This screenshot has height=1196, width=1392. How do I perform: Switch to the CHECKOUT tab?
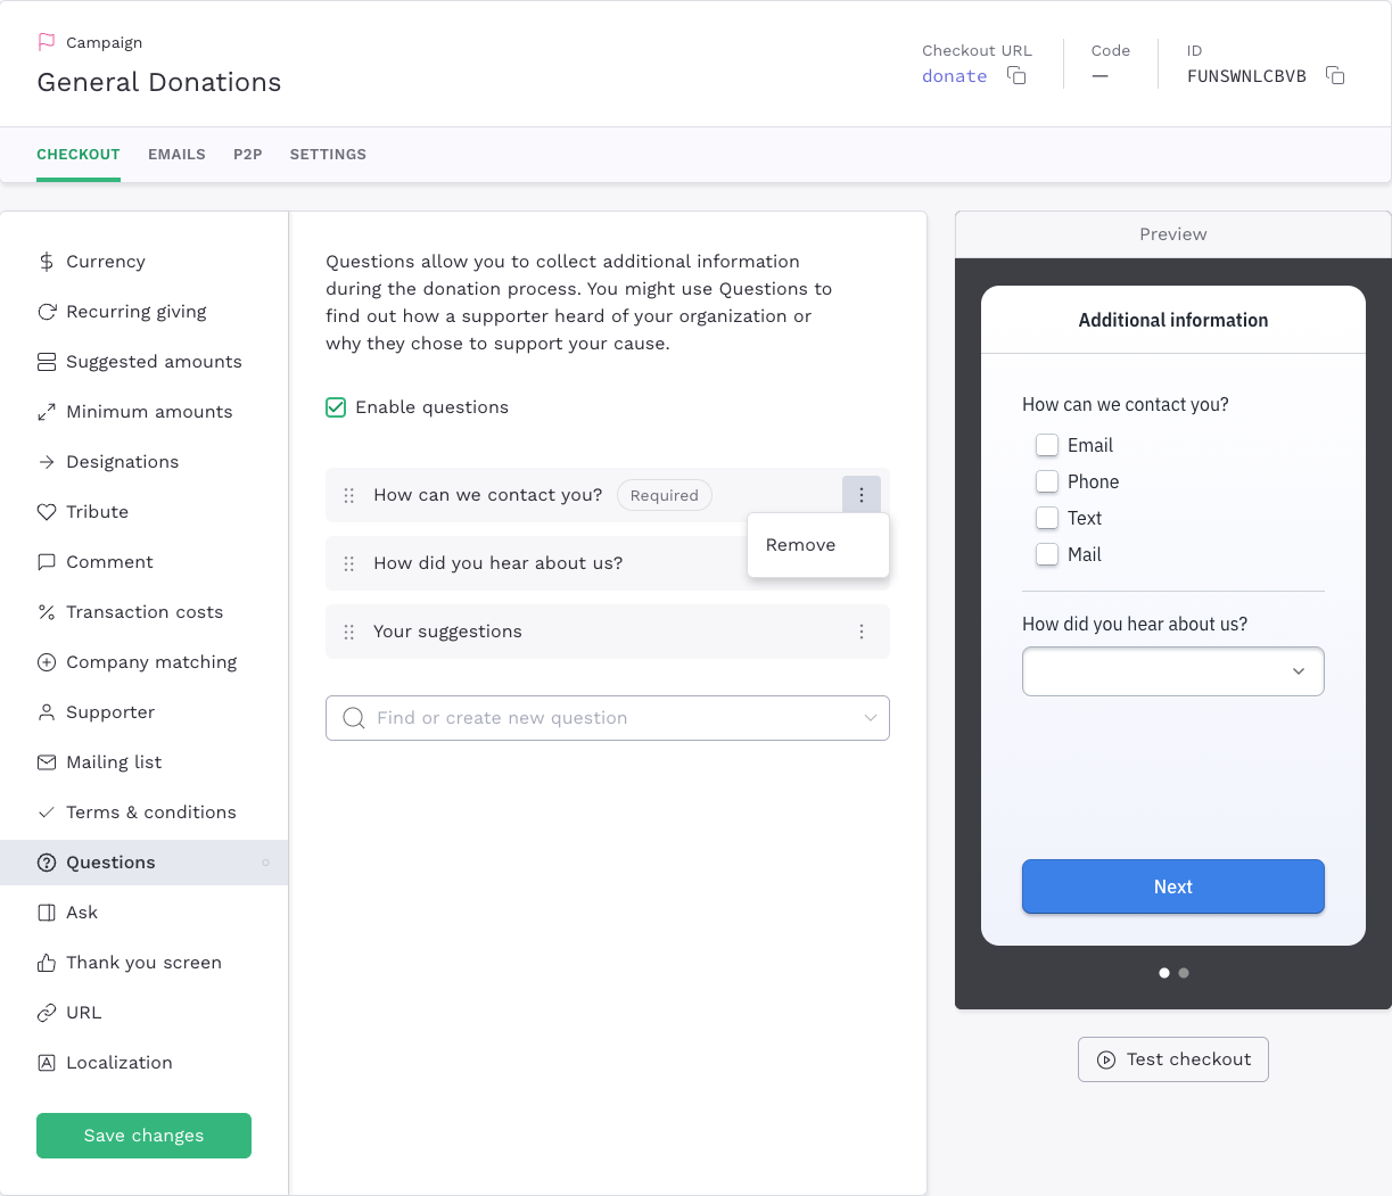tap(78, 154)
